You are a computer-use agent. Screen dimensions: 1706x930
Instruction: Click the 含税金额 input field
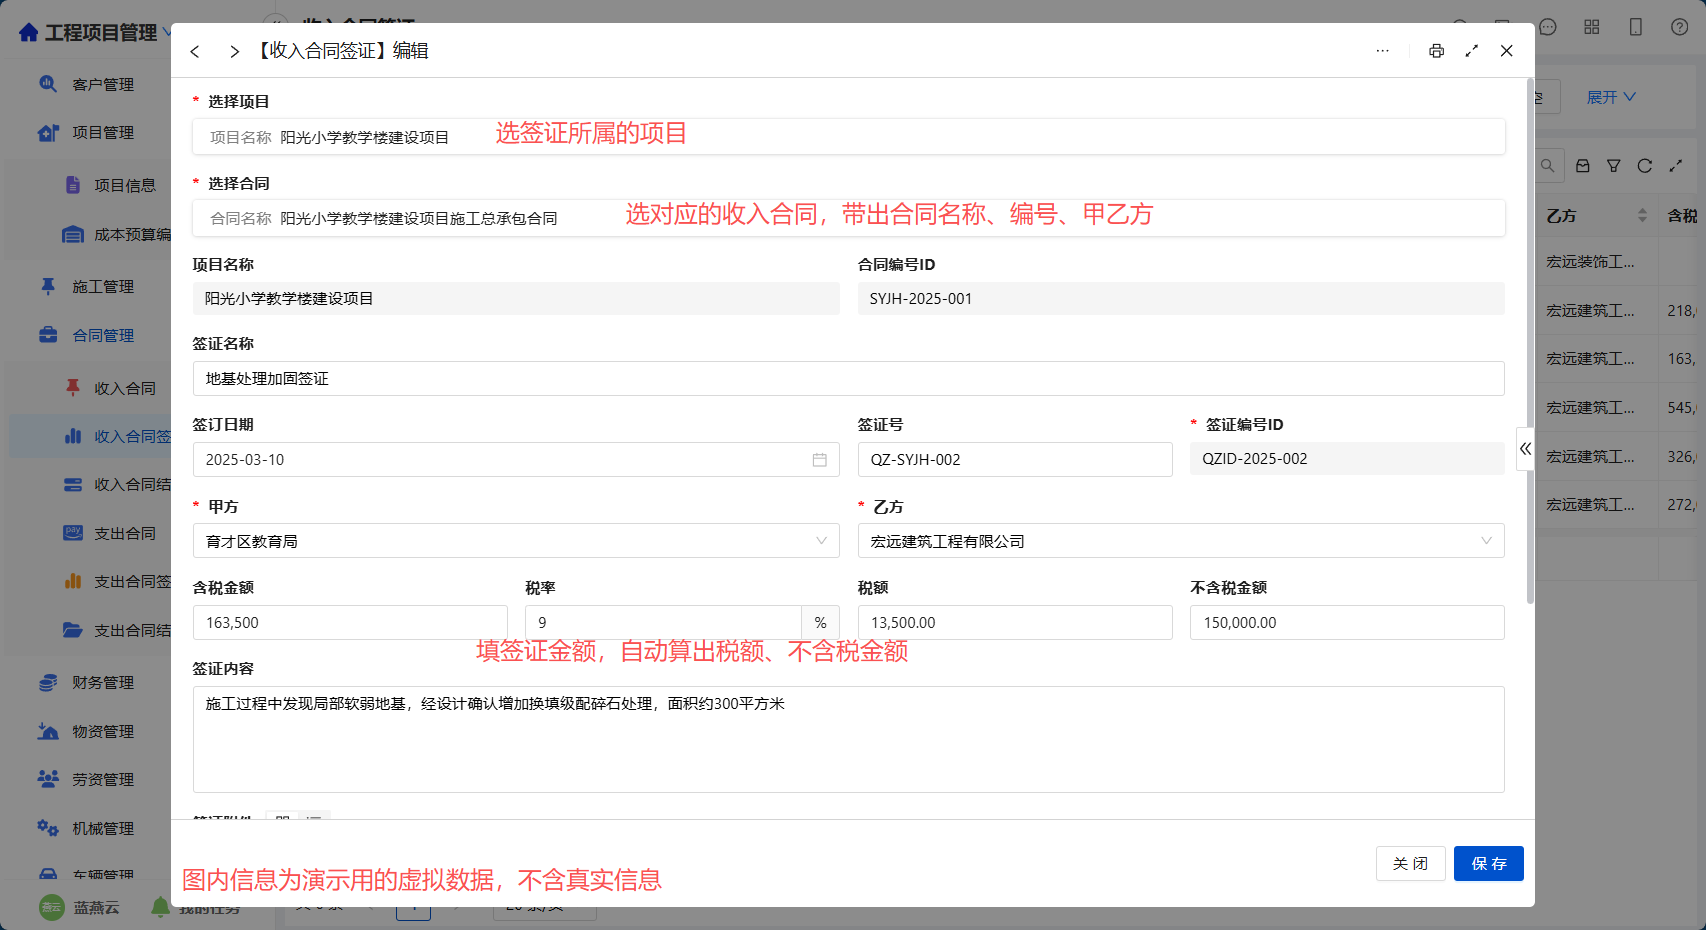click(350, 623)
